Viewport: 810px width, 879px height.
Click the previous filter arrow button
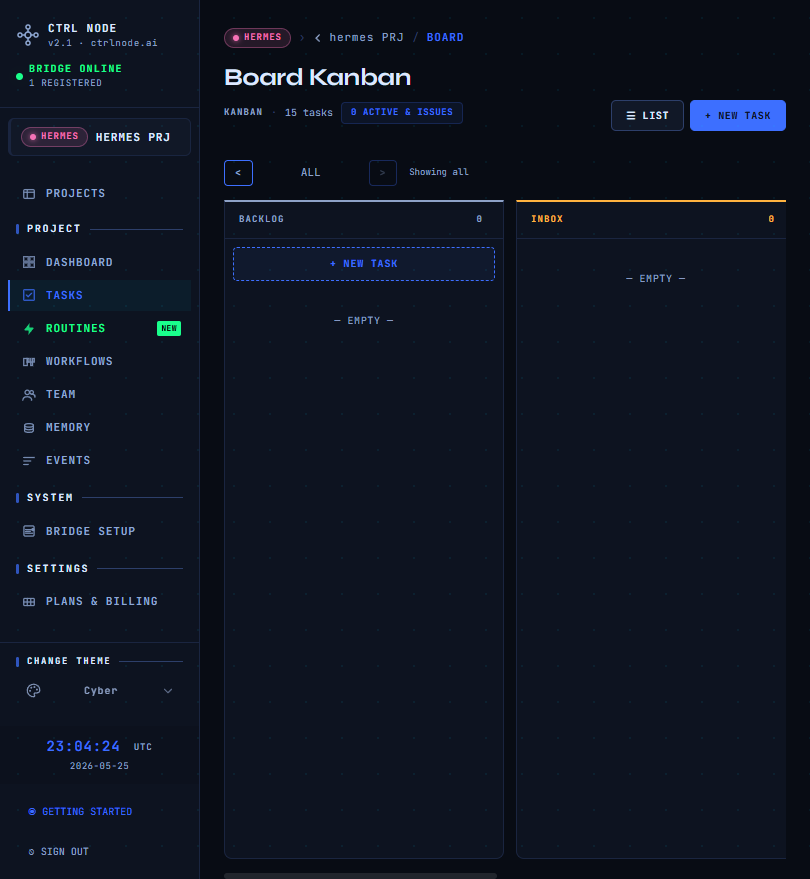point(238,173)
